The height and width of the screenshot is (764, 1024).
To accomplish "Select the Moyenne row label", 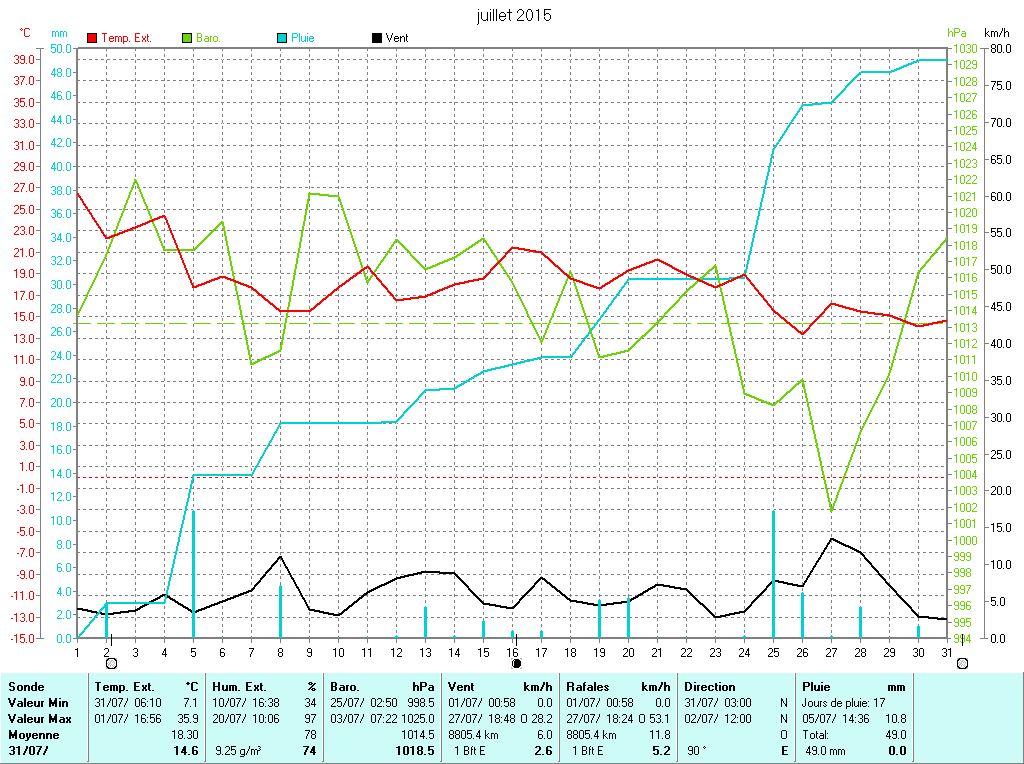I will click(34, 734).
